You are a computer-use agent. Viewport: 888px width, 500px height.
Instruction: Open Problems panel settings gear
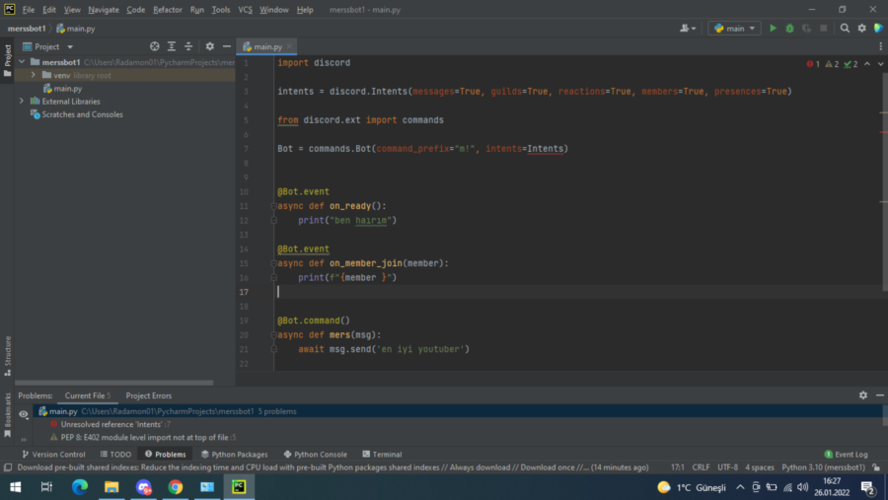(863, 395)
